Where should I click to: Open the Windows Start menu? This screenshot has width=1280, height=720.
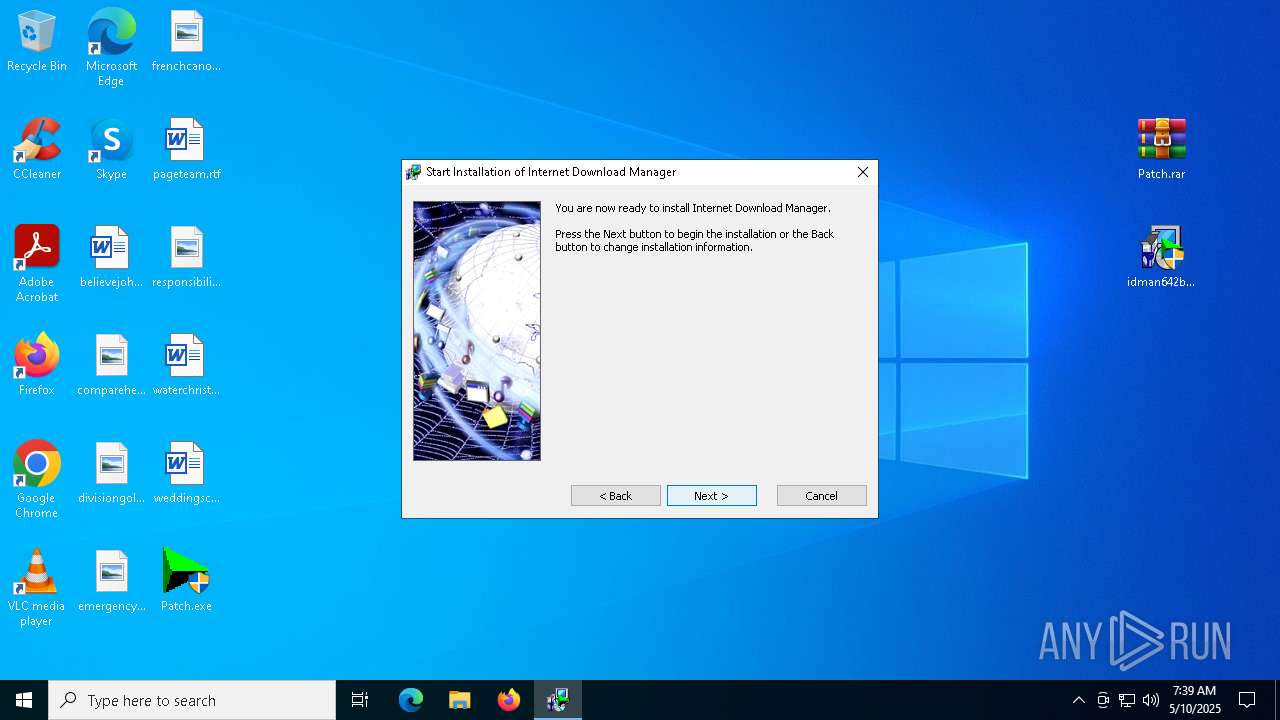24,700
